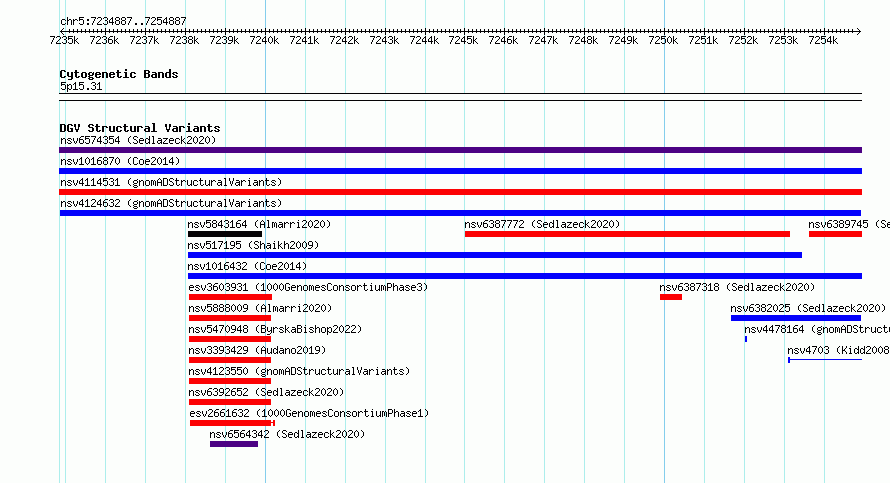Open nsv517195 (Shaikh2009) variant label

click(x=253, y=245)
